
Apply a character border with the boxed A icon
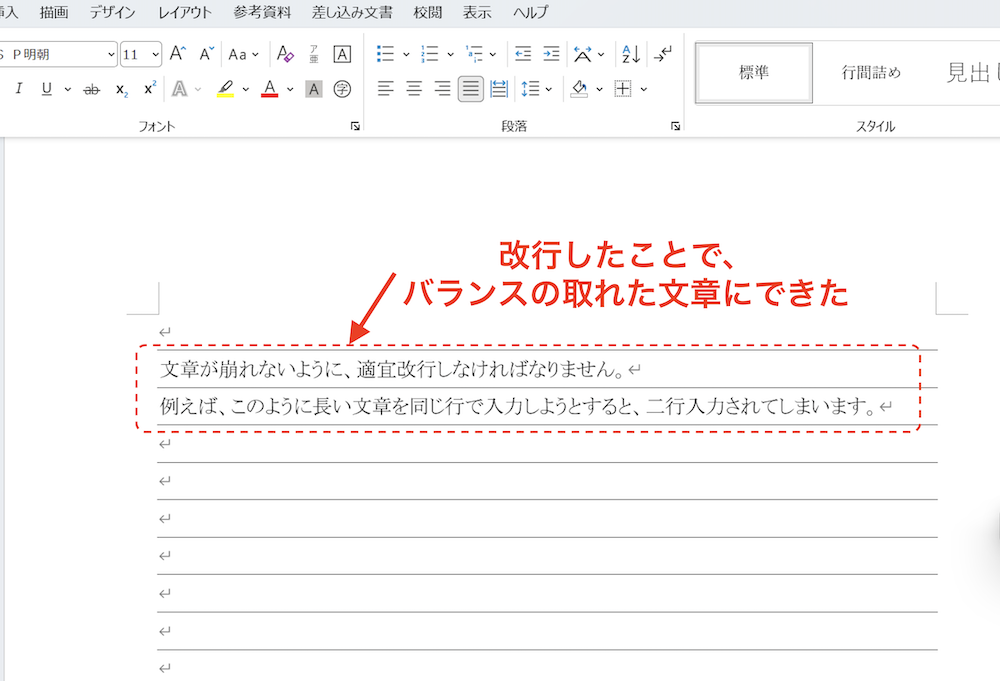point(342,54)
